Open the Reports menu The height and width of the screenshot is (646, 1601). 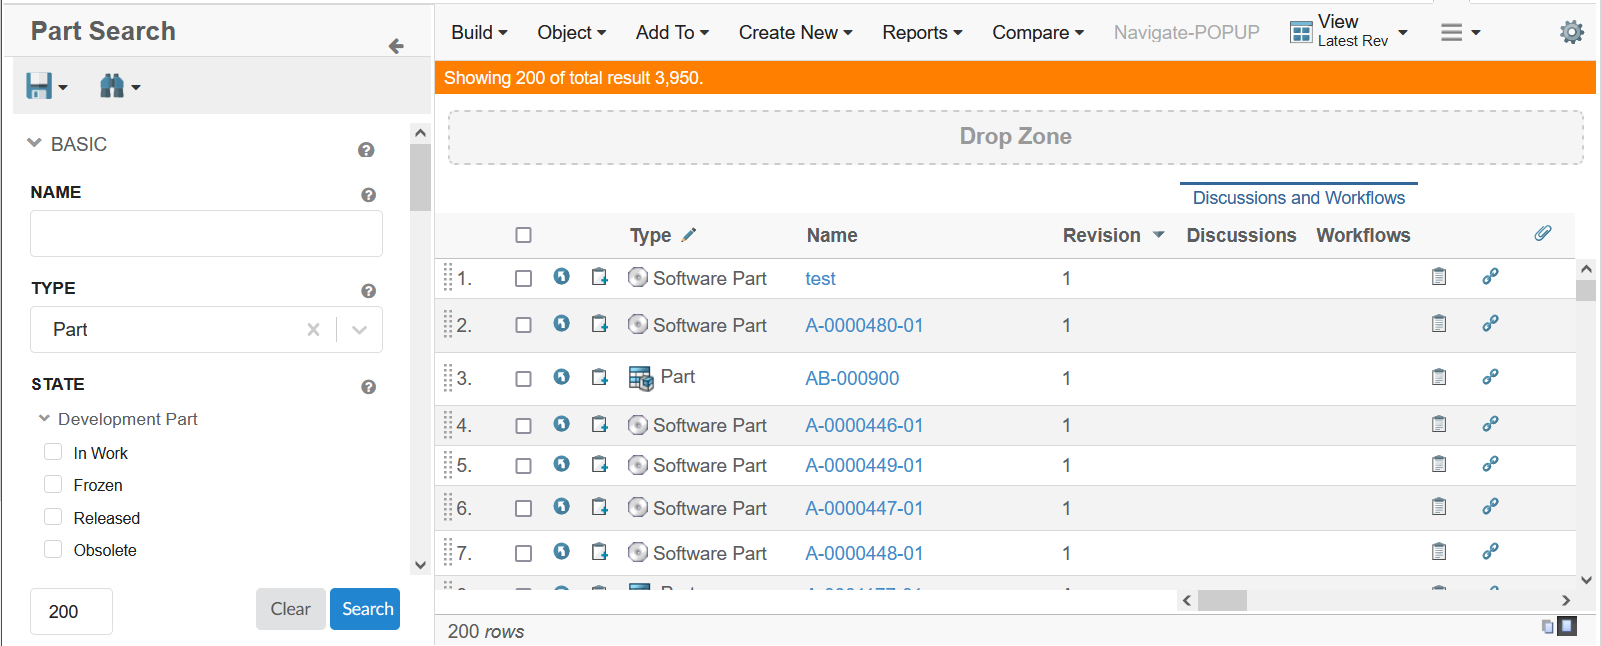[x=921, y=33]
